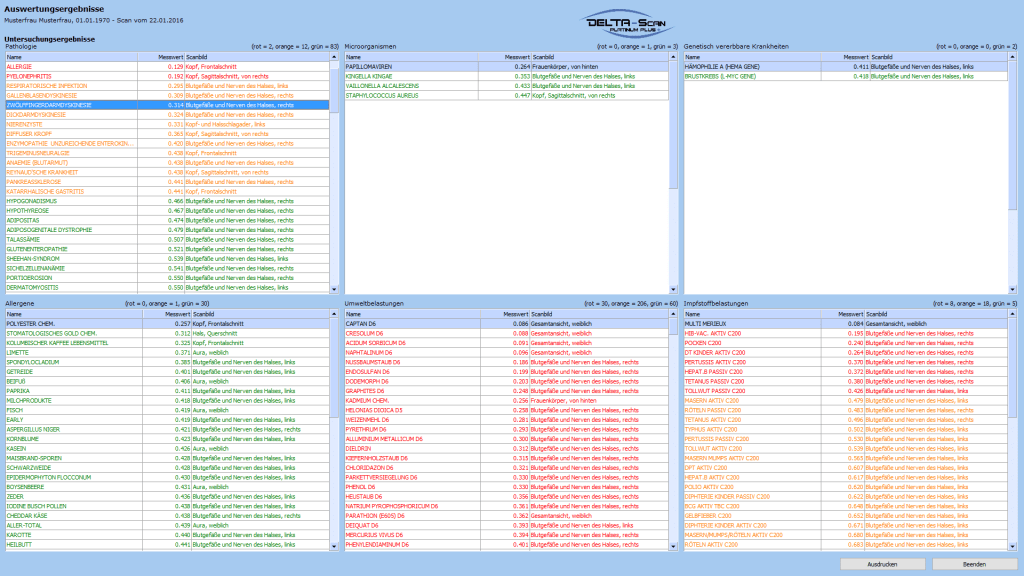Screen dimensions: 1024x576
Task: Click scroll-up arrow in Impfstoffbelastungen table
Action: [1013, 315]
